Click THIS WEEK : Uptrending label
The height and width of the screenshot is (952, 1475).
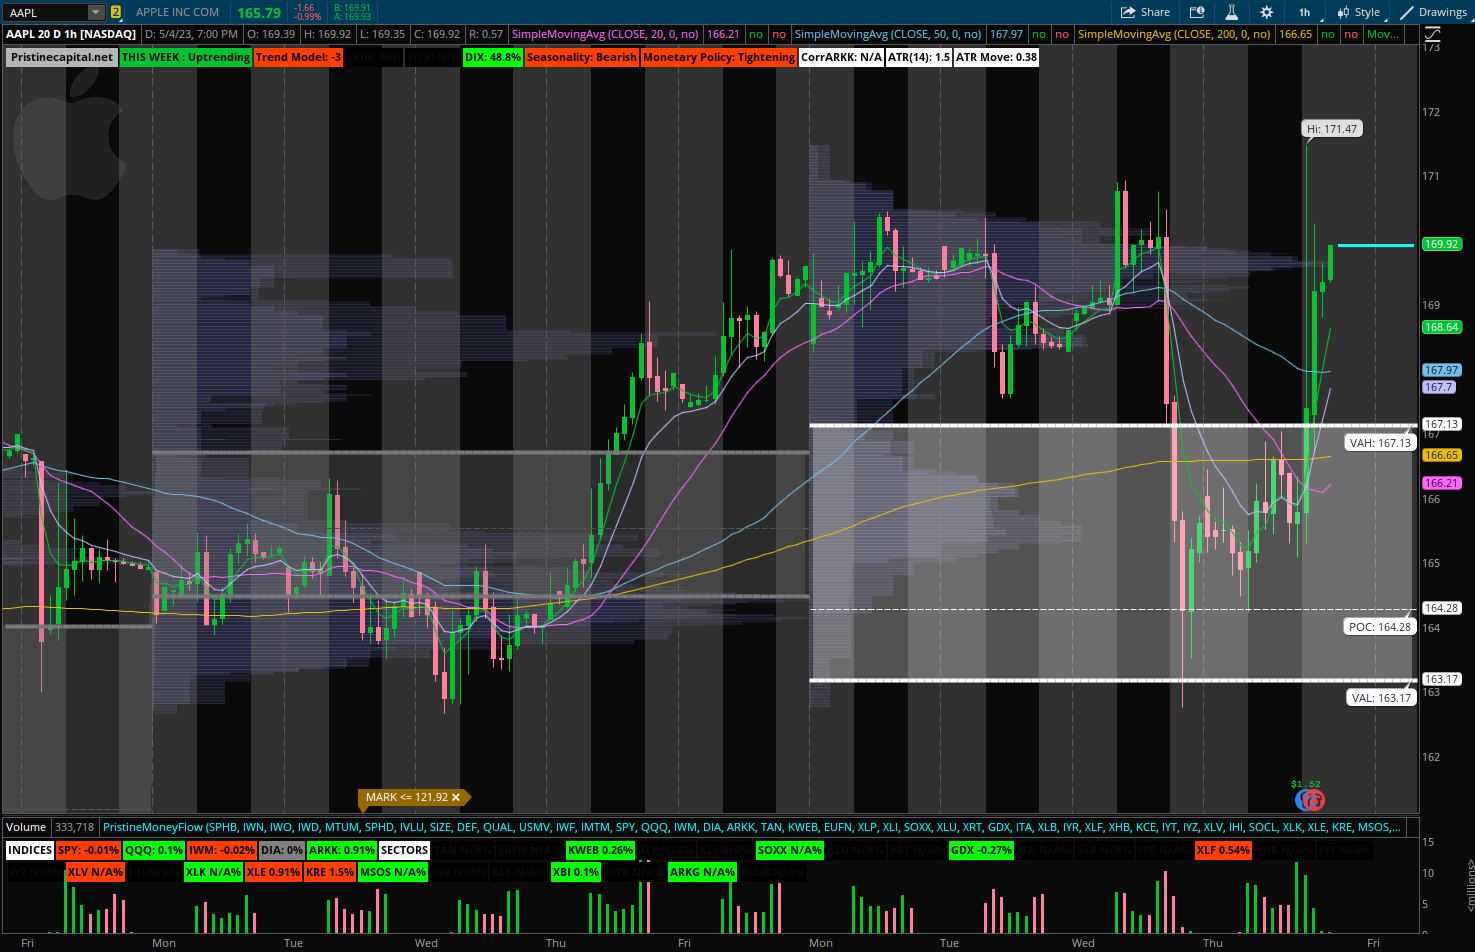(186, 57)
